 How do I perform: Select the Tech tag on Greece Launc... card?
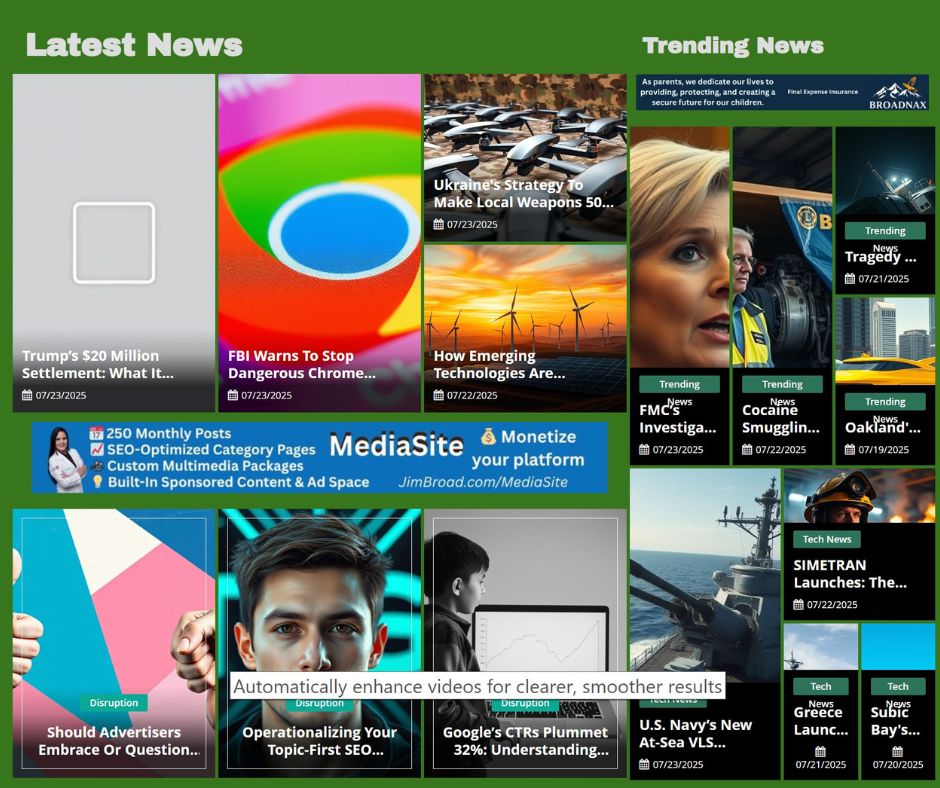[821, 686]
